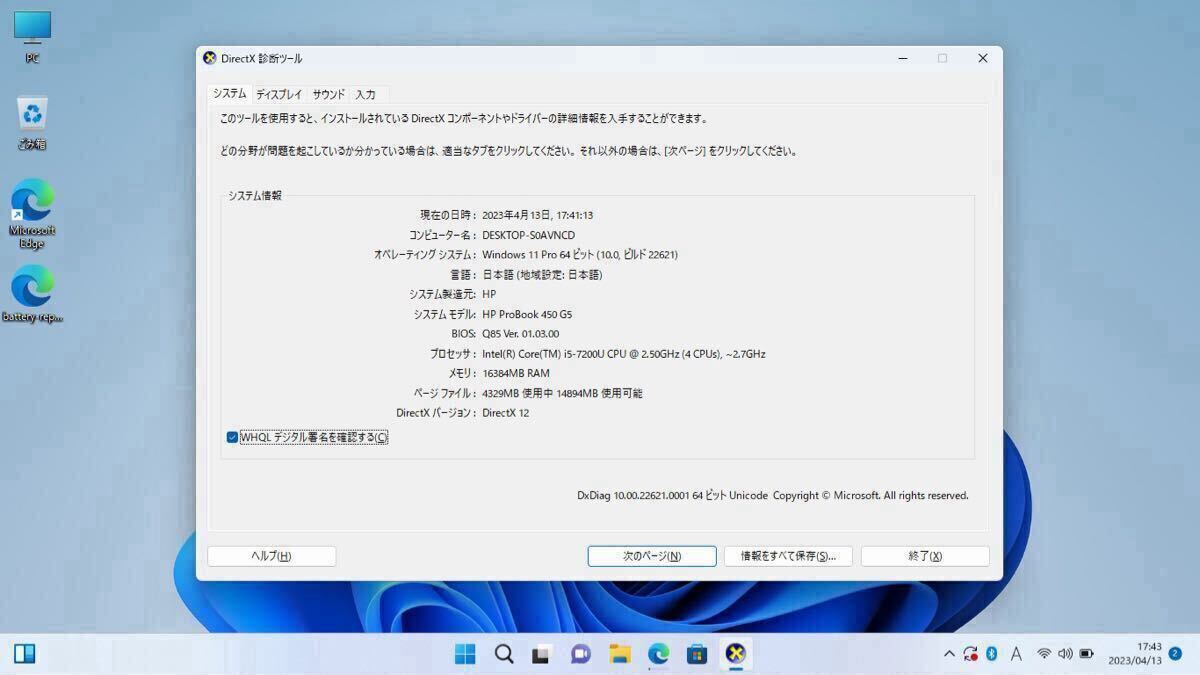Image resolution: width=1200 pixels, height=675 pixels.
Task: Select the システム tab
Action: (229, 93)
